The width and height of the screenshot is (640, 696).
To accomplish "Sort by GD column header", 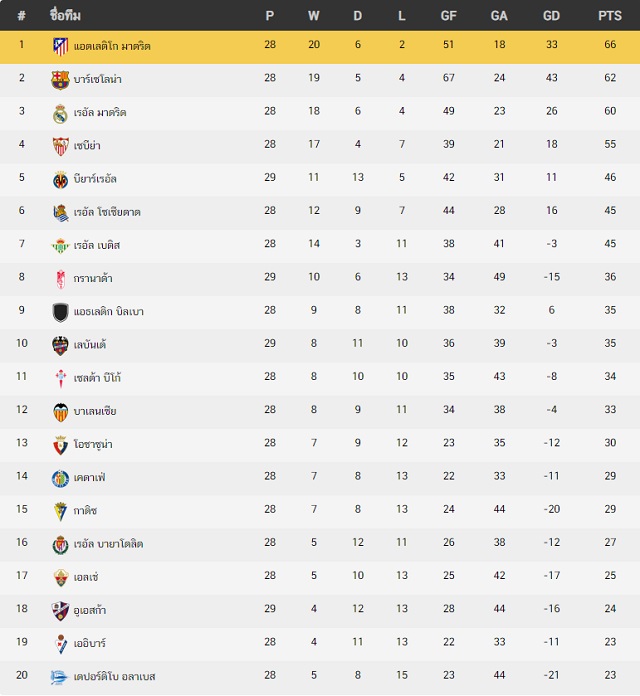I will (551, 16).
